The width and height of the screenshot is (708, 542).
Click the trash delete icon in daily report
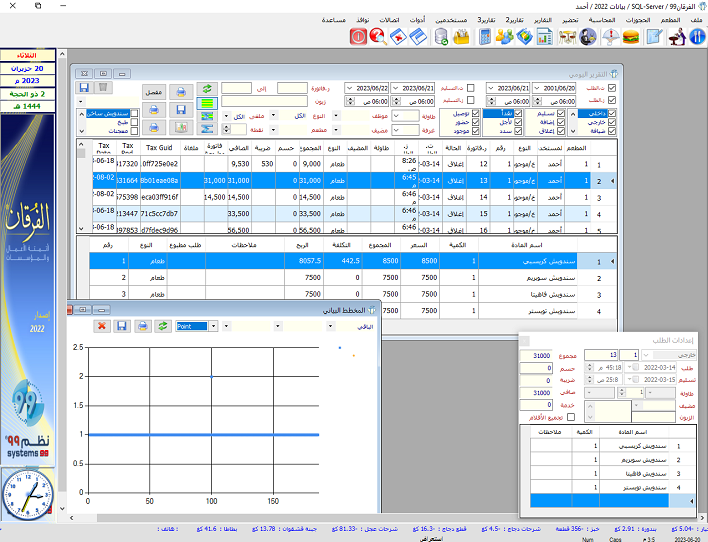pos(101,89)
